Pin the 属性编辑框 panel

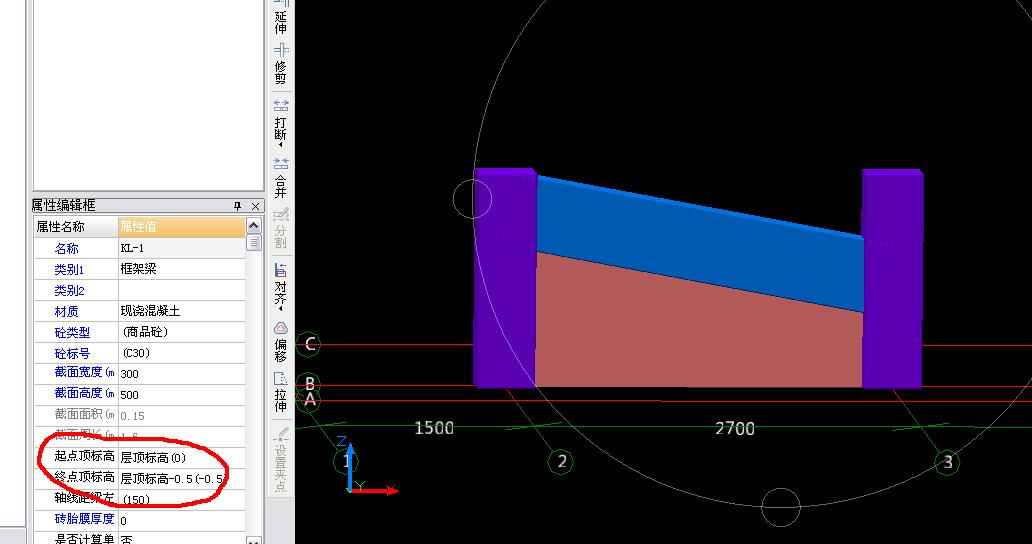click(x=238, y=206)
